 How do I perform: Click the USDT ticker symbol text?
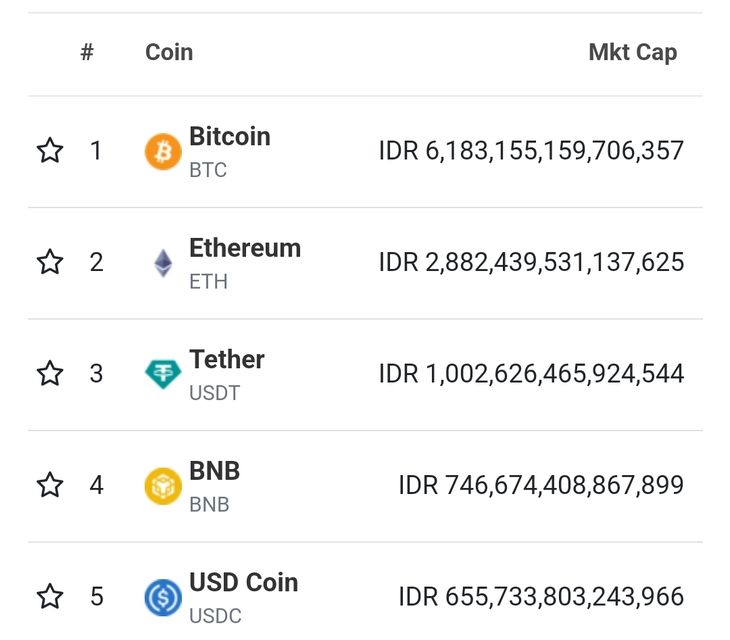pyautogui.click(x=214, y=393)
